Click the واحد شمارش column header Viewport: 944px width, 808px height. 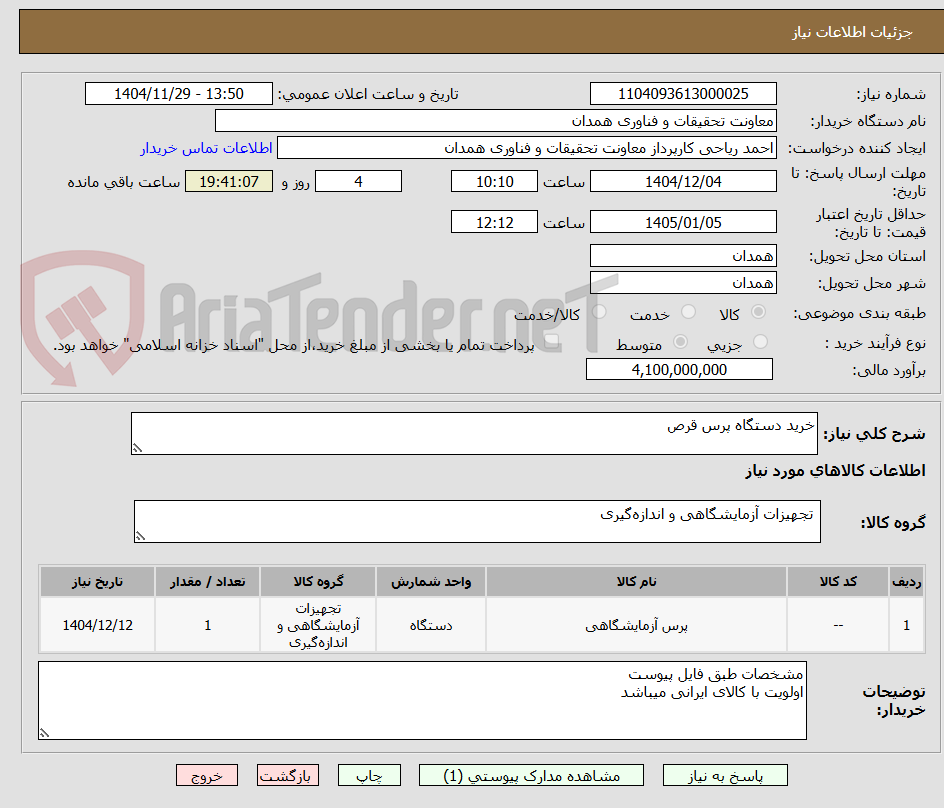(x=431, y=582)
